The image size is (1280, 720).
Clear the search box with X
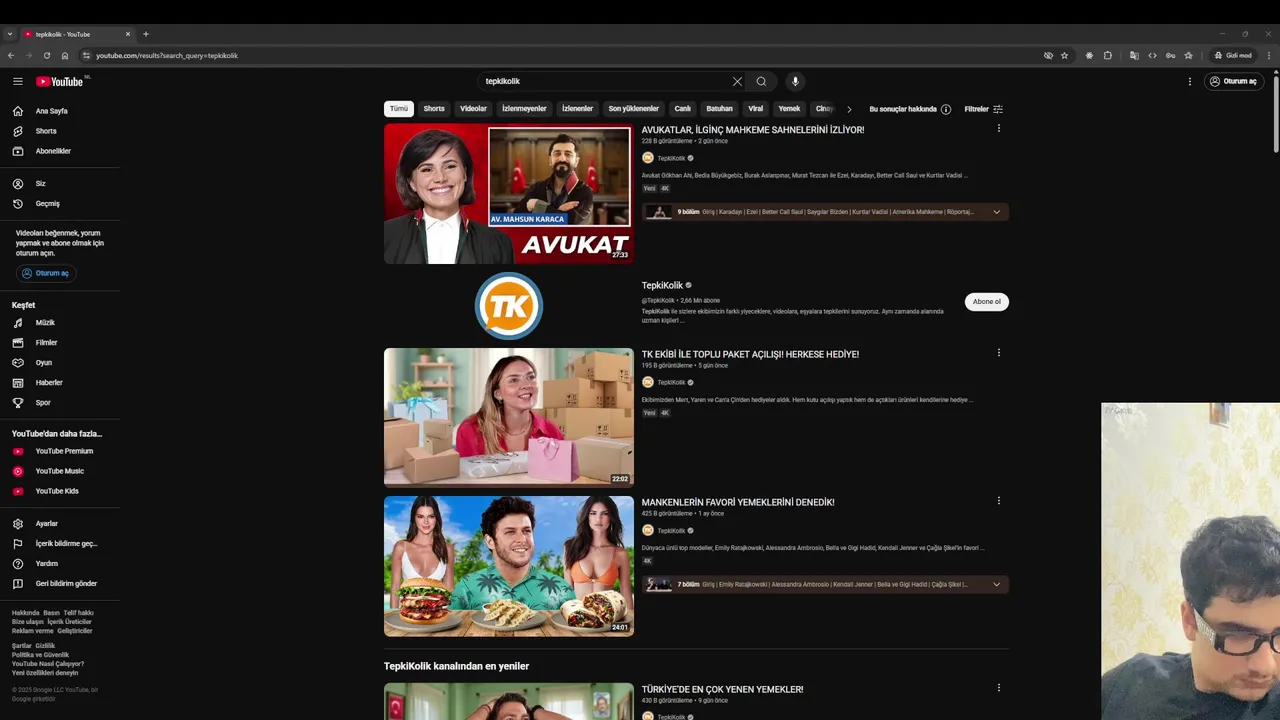point(737,81)
